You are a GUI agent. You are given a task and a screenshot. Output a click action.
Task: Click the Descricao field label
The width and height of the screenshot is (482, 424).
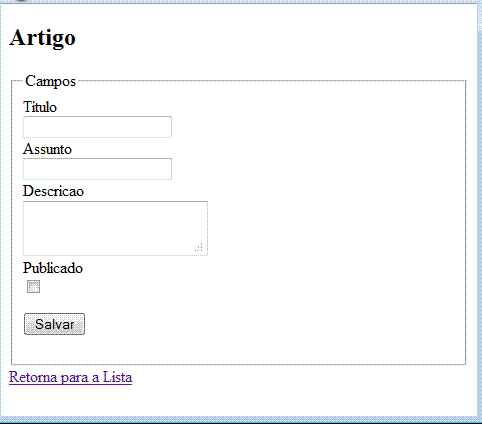coord(53,191)
